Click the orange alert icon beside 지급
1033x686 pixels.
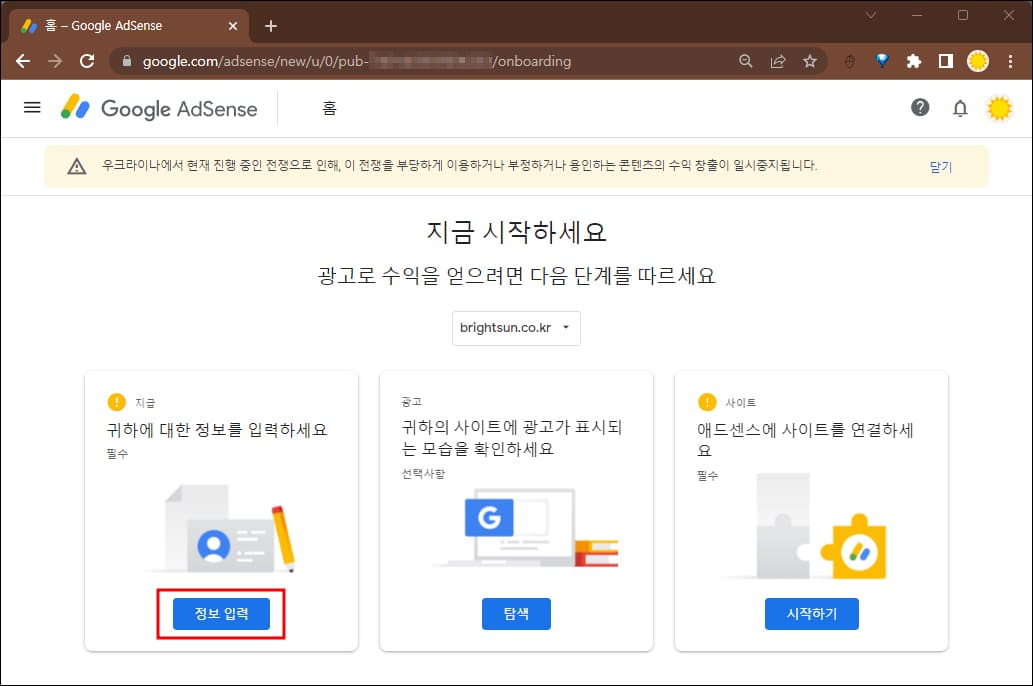116,401
